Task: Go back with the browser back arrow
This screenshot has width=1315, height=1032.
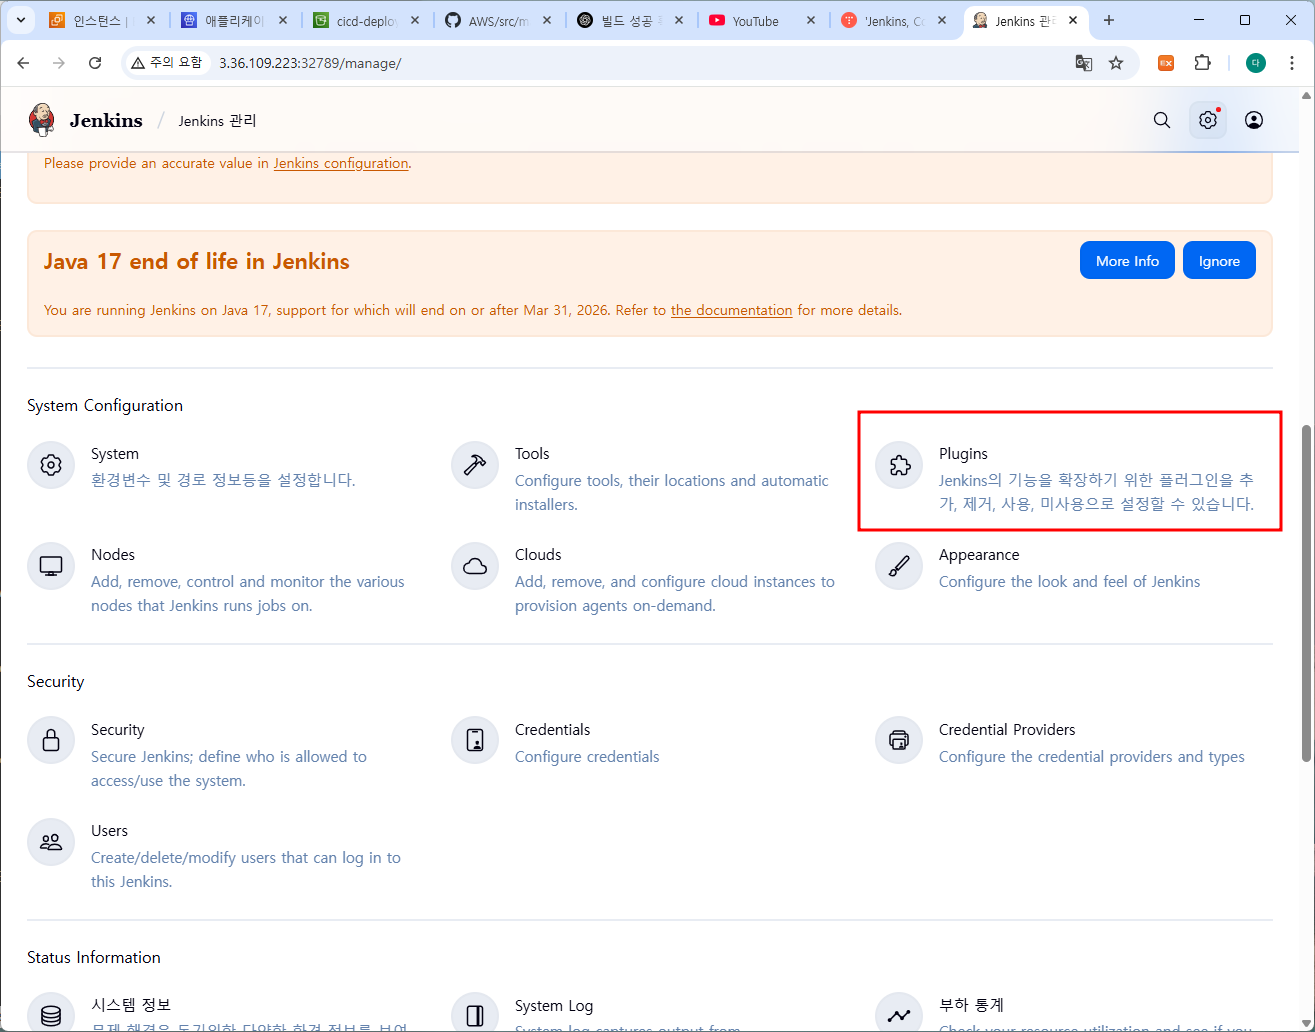Action: tap(23, 63)
